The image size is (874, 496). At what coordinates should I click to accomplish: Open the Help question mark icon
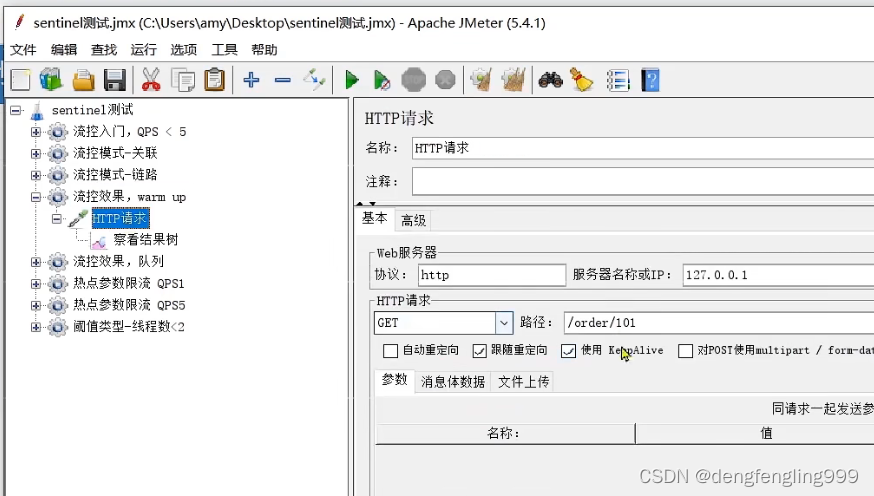click(650, 80)
